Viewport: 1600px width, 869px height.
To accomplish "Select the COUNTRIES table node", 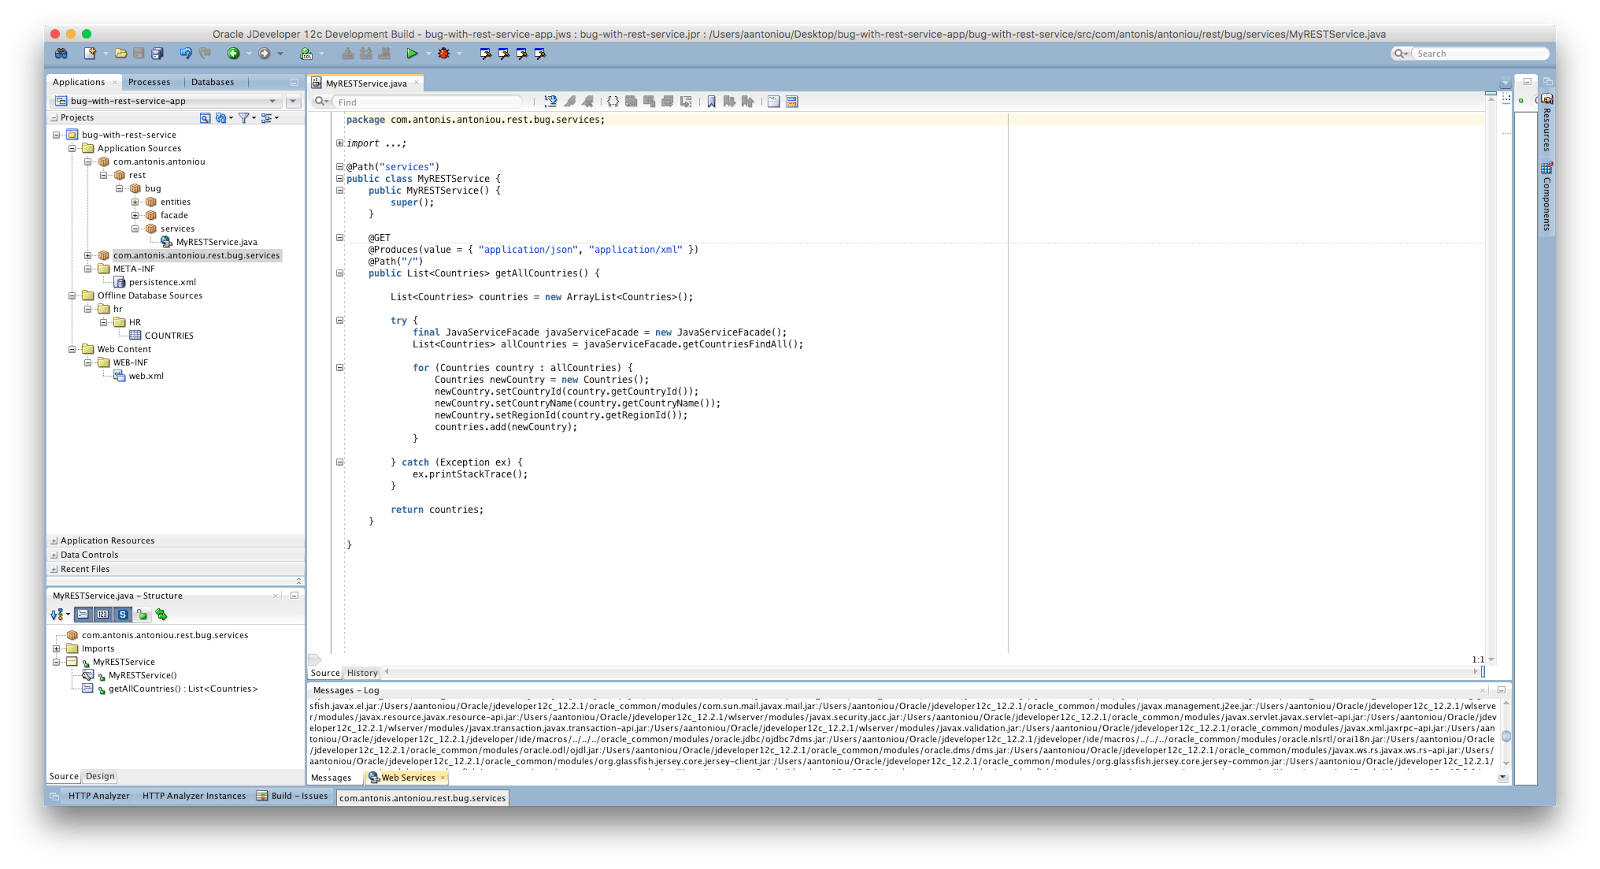I will coord(169,336).
